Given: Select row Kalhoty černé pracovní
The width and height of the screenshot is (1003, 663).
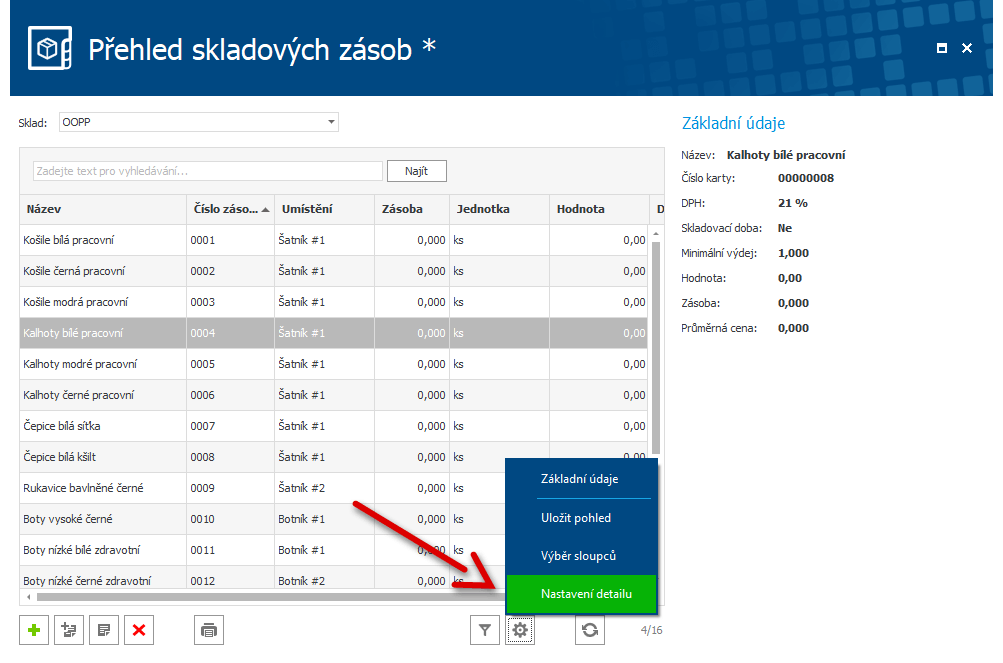Looking at the screenshot, I should [334, 395].
